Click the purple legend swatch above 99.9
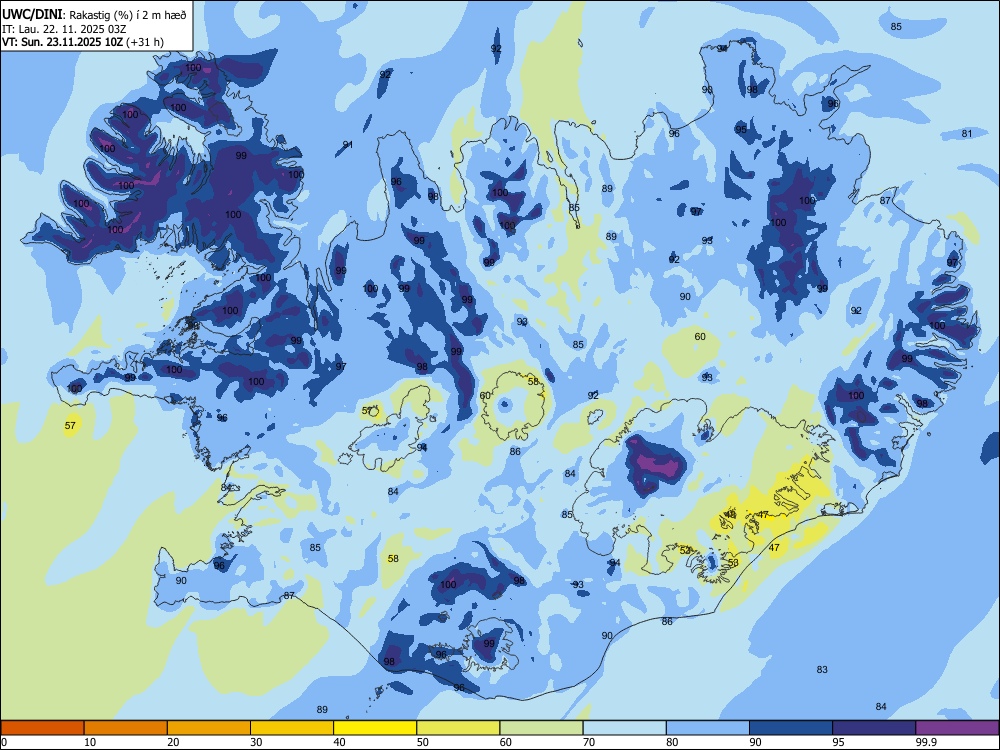The height and width of the screenshot is (750, 1000). (x=957, y=728)
